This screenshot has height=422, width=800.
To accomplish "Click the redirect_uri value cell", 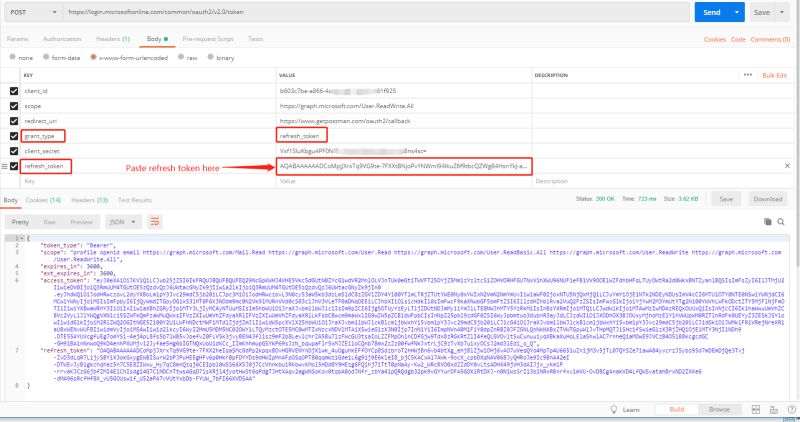I will [404, 121].
